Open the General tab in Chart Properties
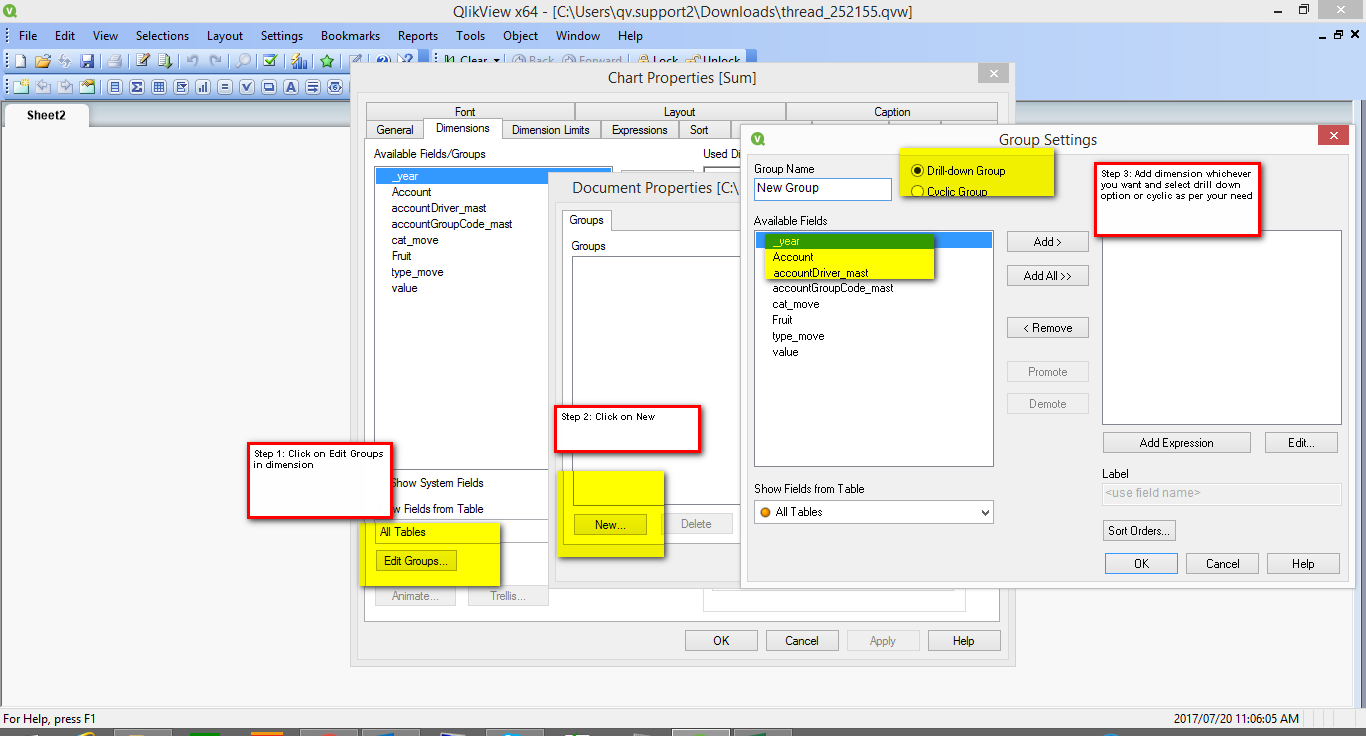 (x=395, y=130)
